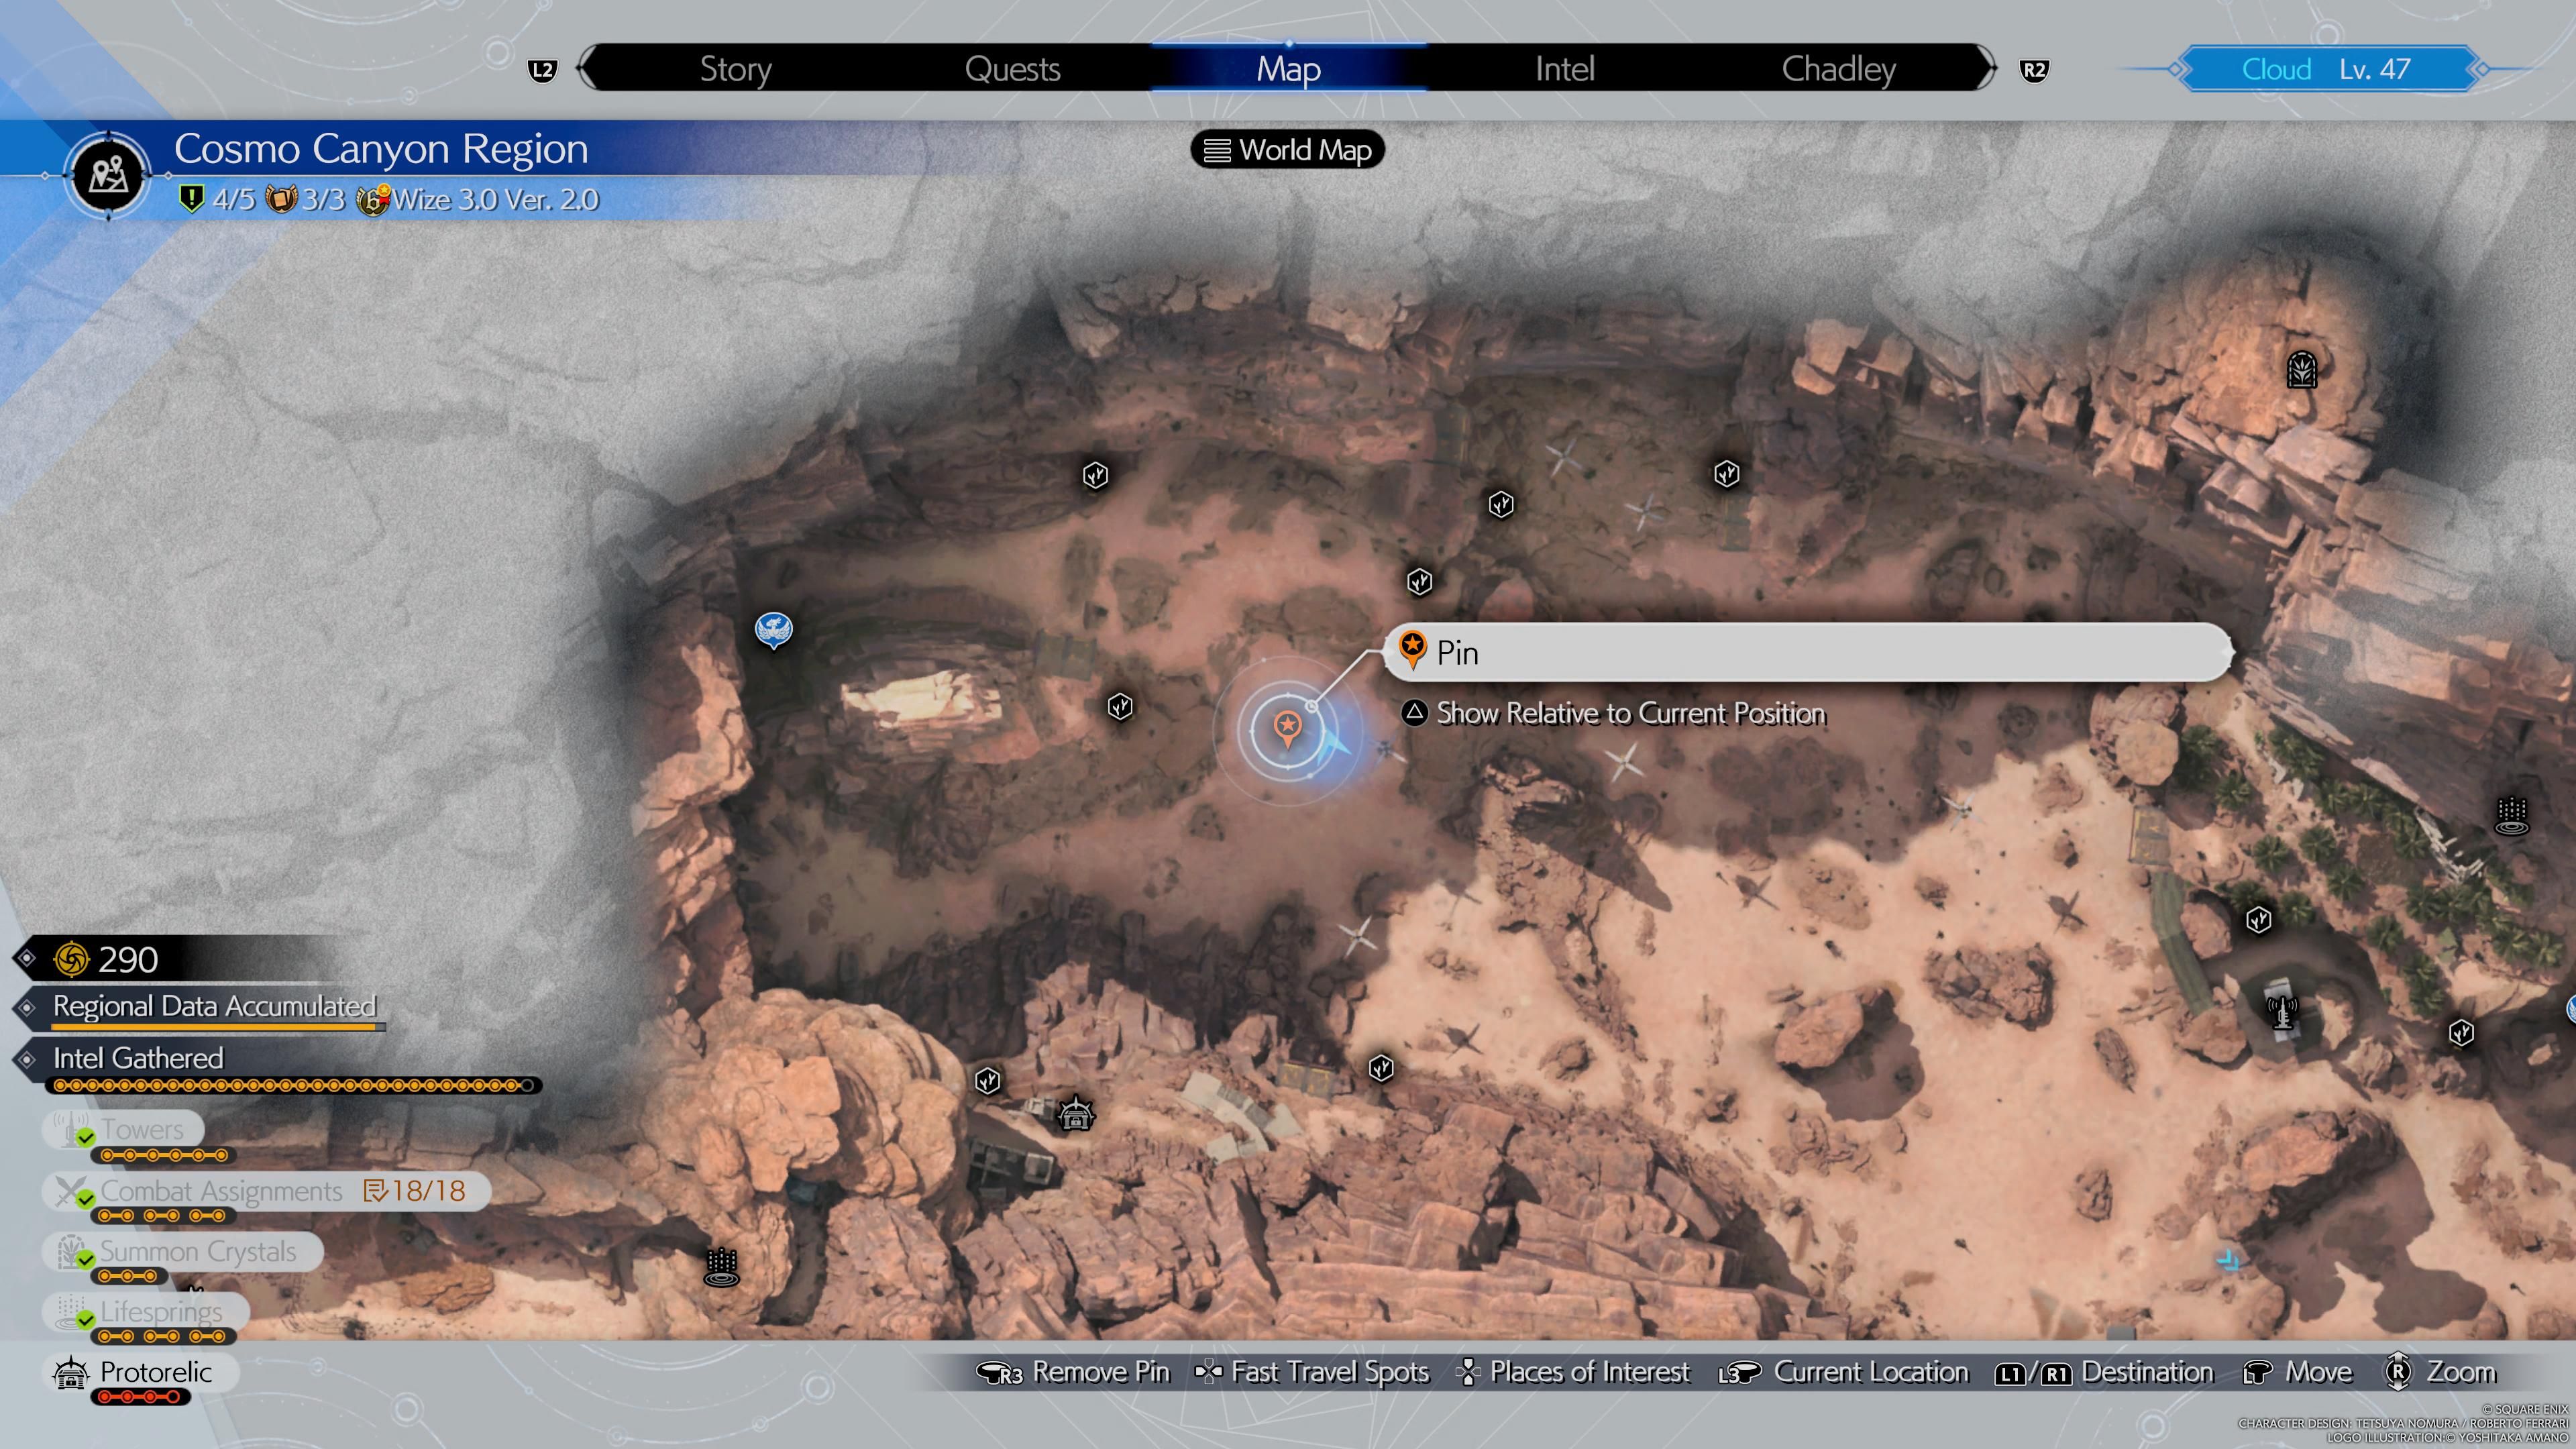The width and height of the screenshot is (2576, 1449).
Task: Switch to the Story tab
Action: tap(735, 69)
